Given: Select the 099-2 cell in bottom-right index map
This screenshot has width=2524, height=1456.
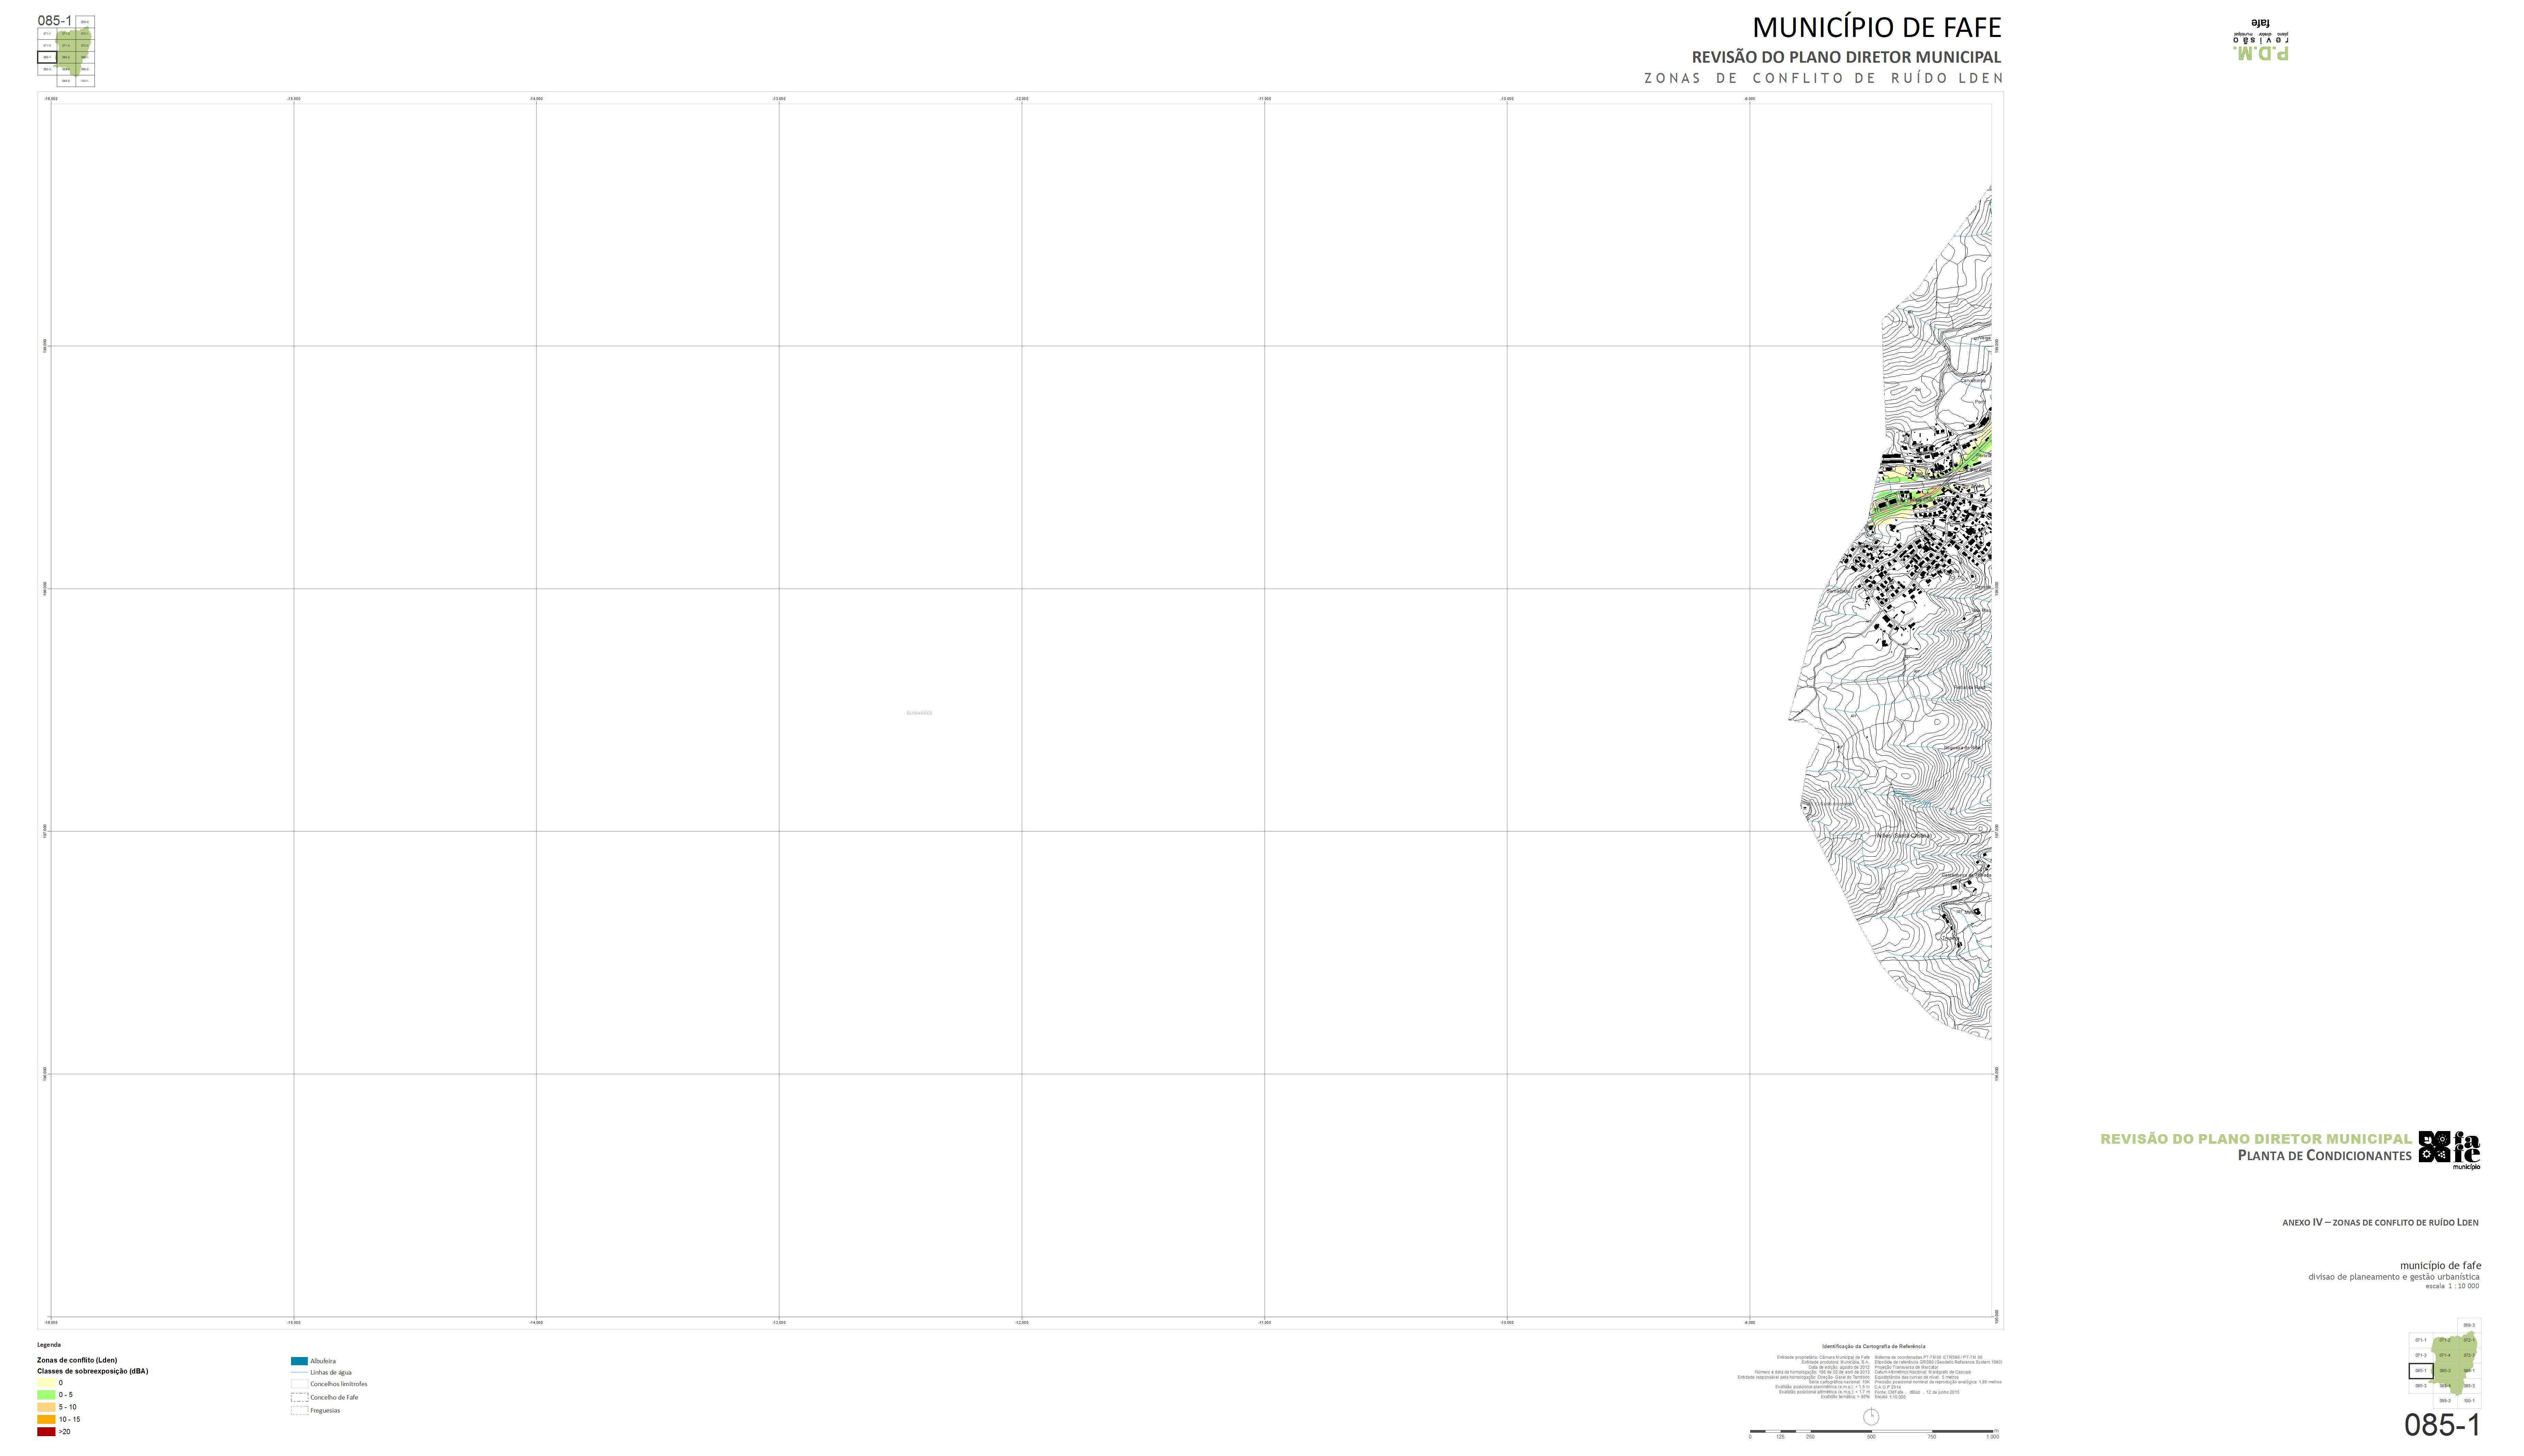Looking at the screenshot, I should pyautogui.click(x=2445, y=1401).
